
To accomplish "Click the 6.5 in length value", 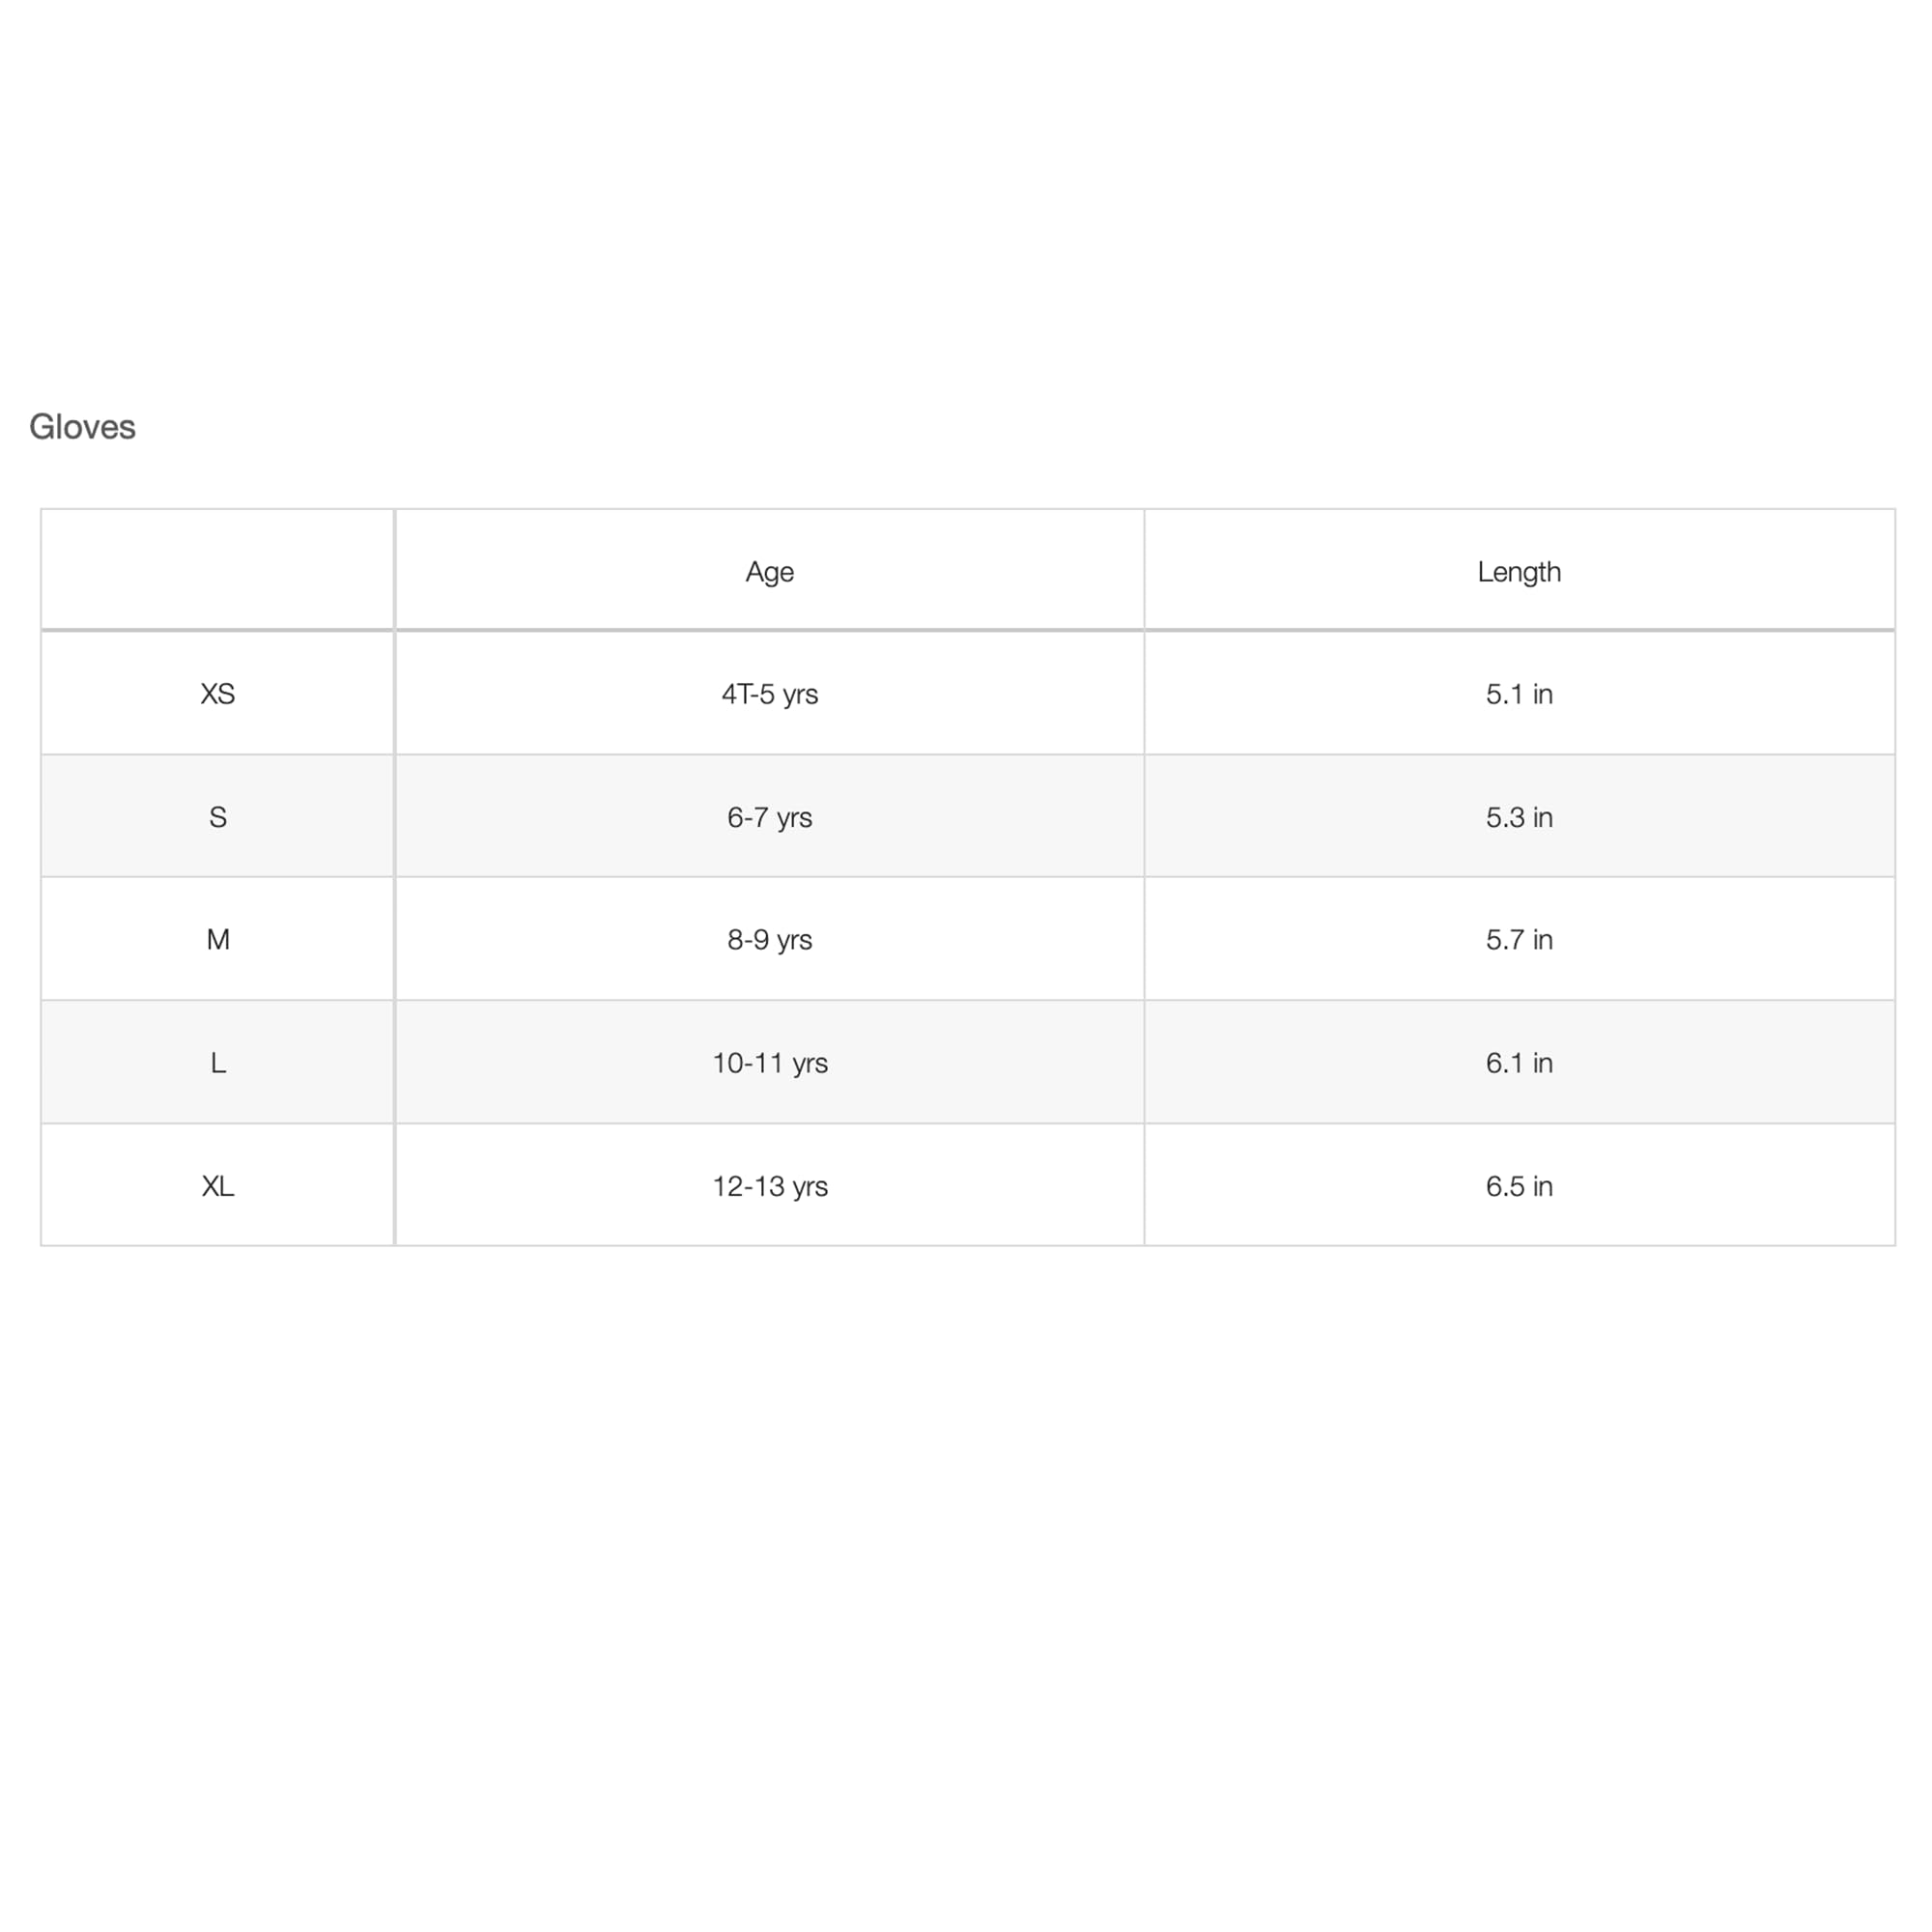I will (x=1518, y=1186).
